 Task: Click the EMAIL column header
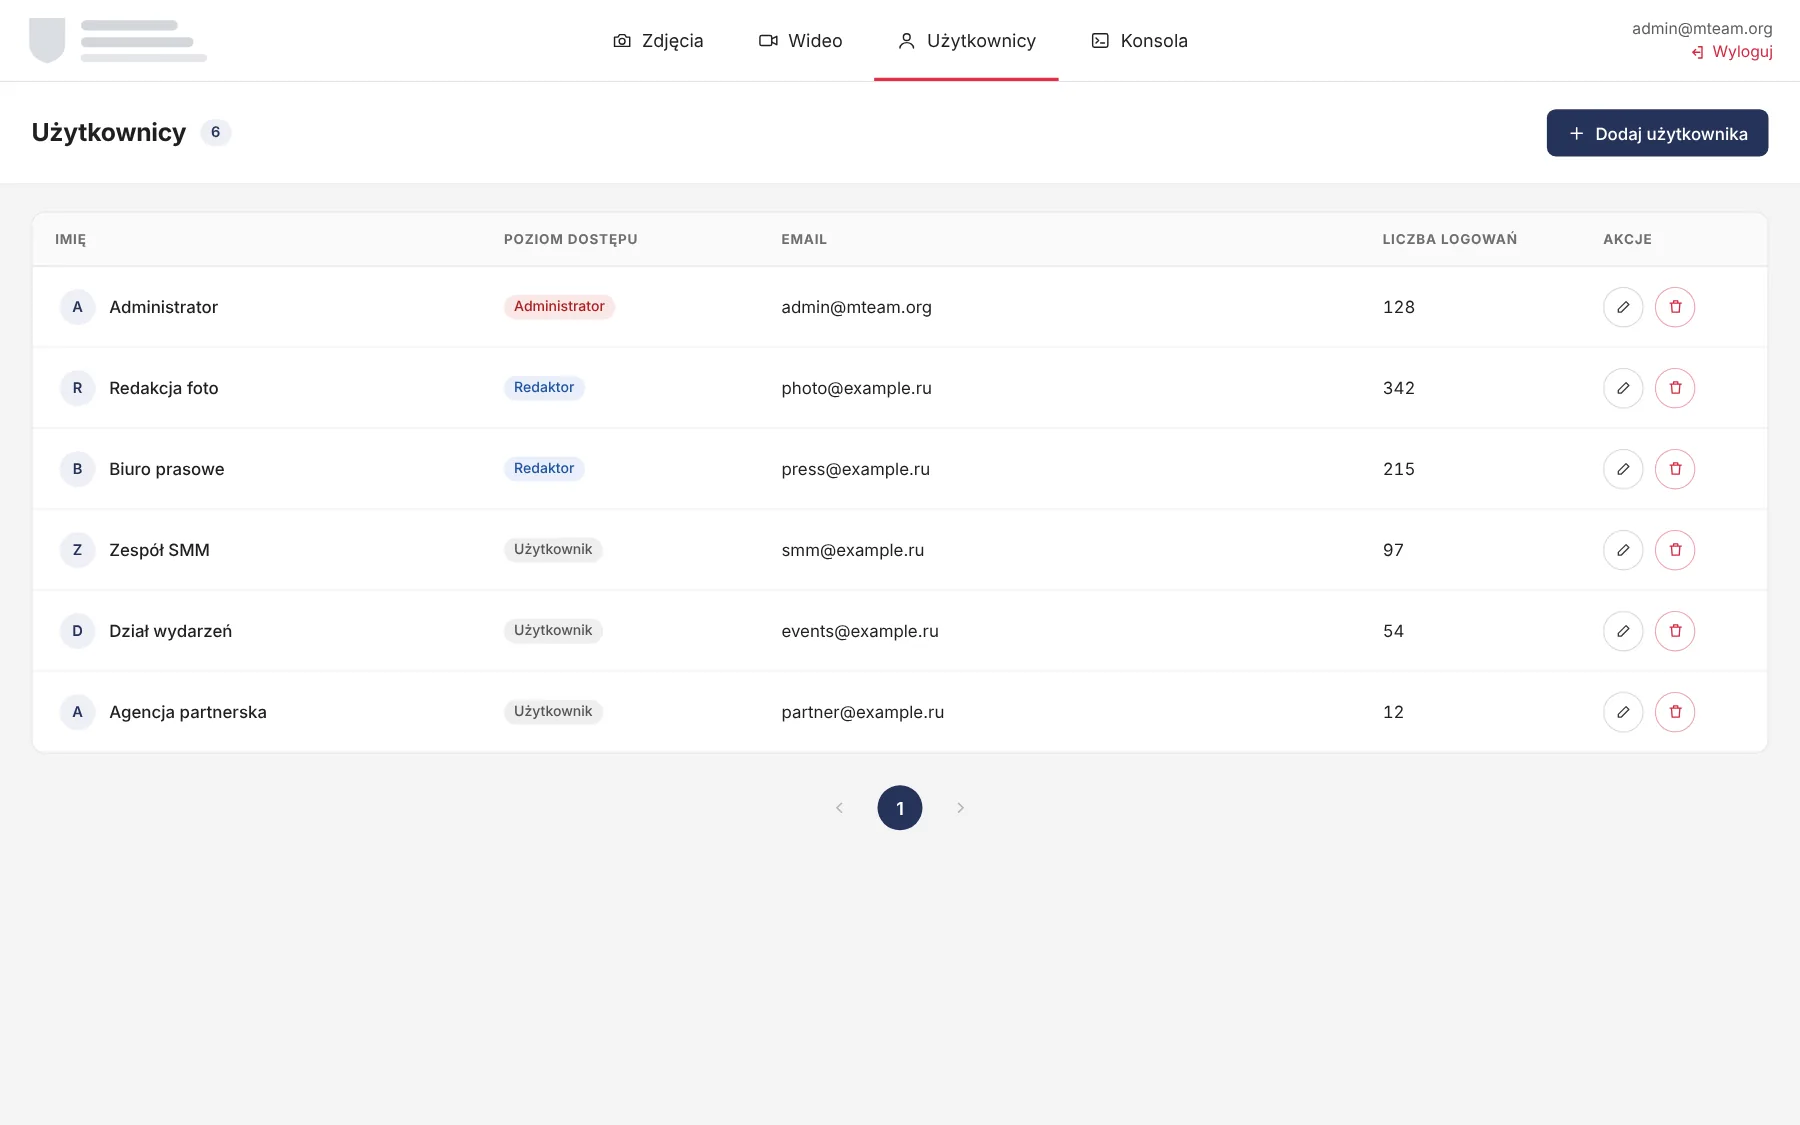(x=804, y=240)
